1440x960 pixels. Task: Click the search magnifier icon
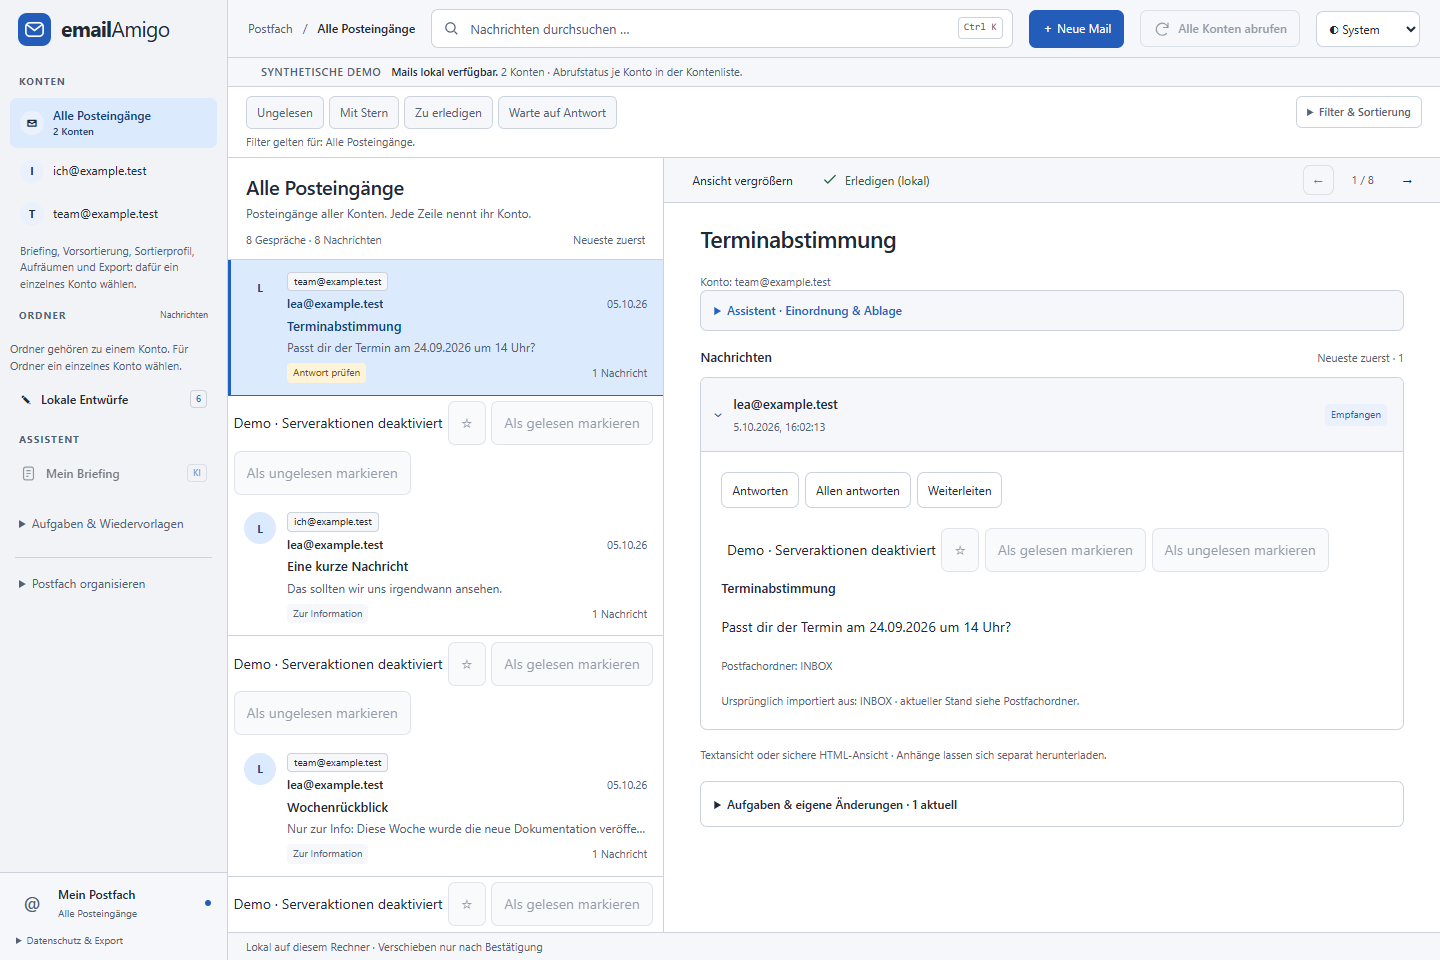452,29
